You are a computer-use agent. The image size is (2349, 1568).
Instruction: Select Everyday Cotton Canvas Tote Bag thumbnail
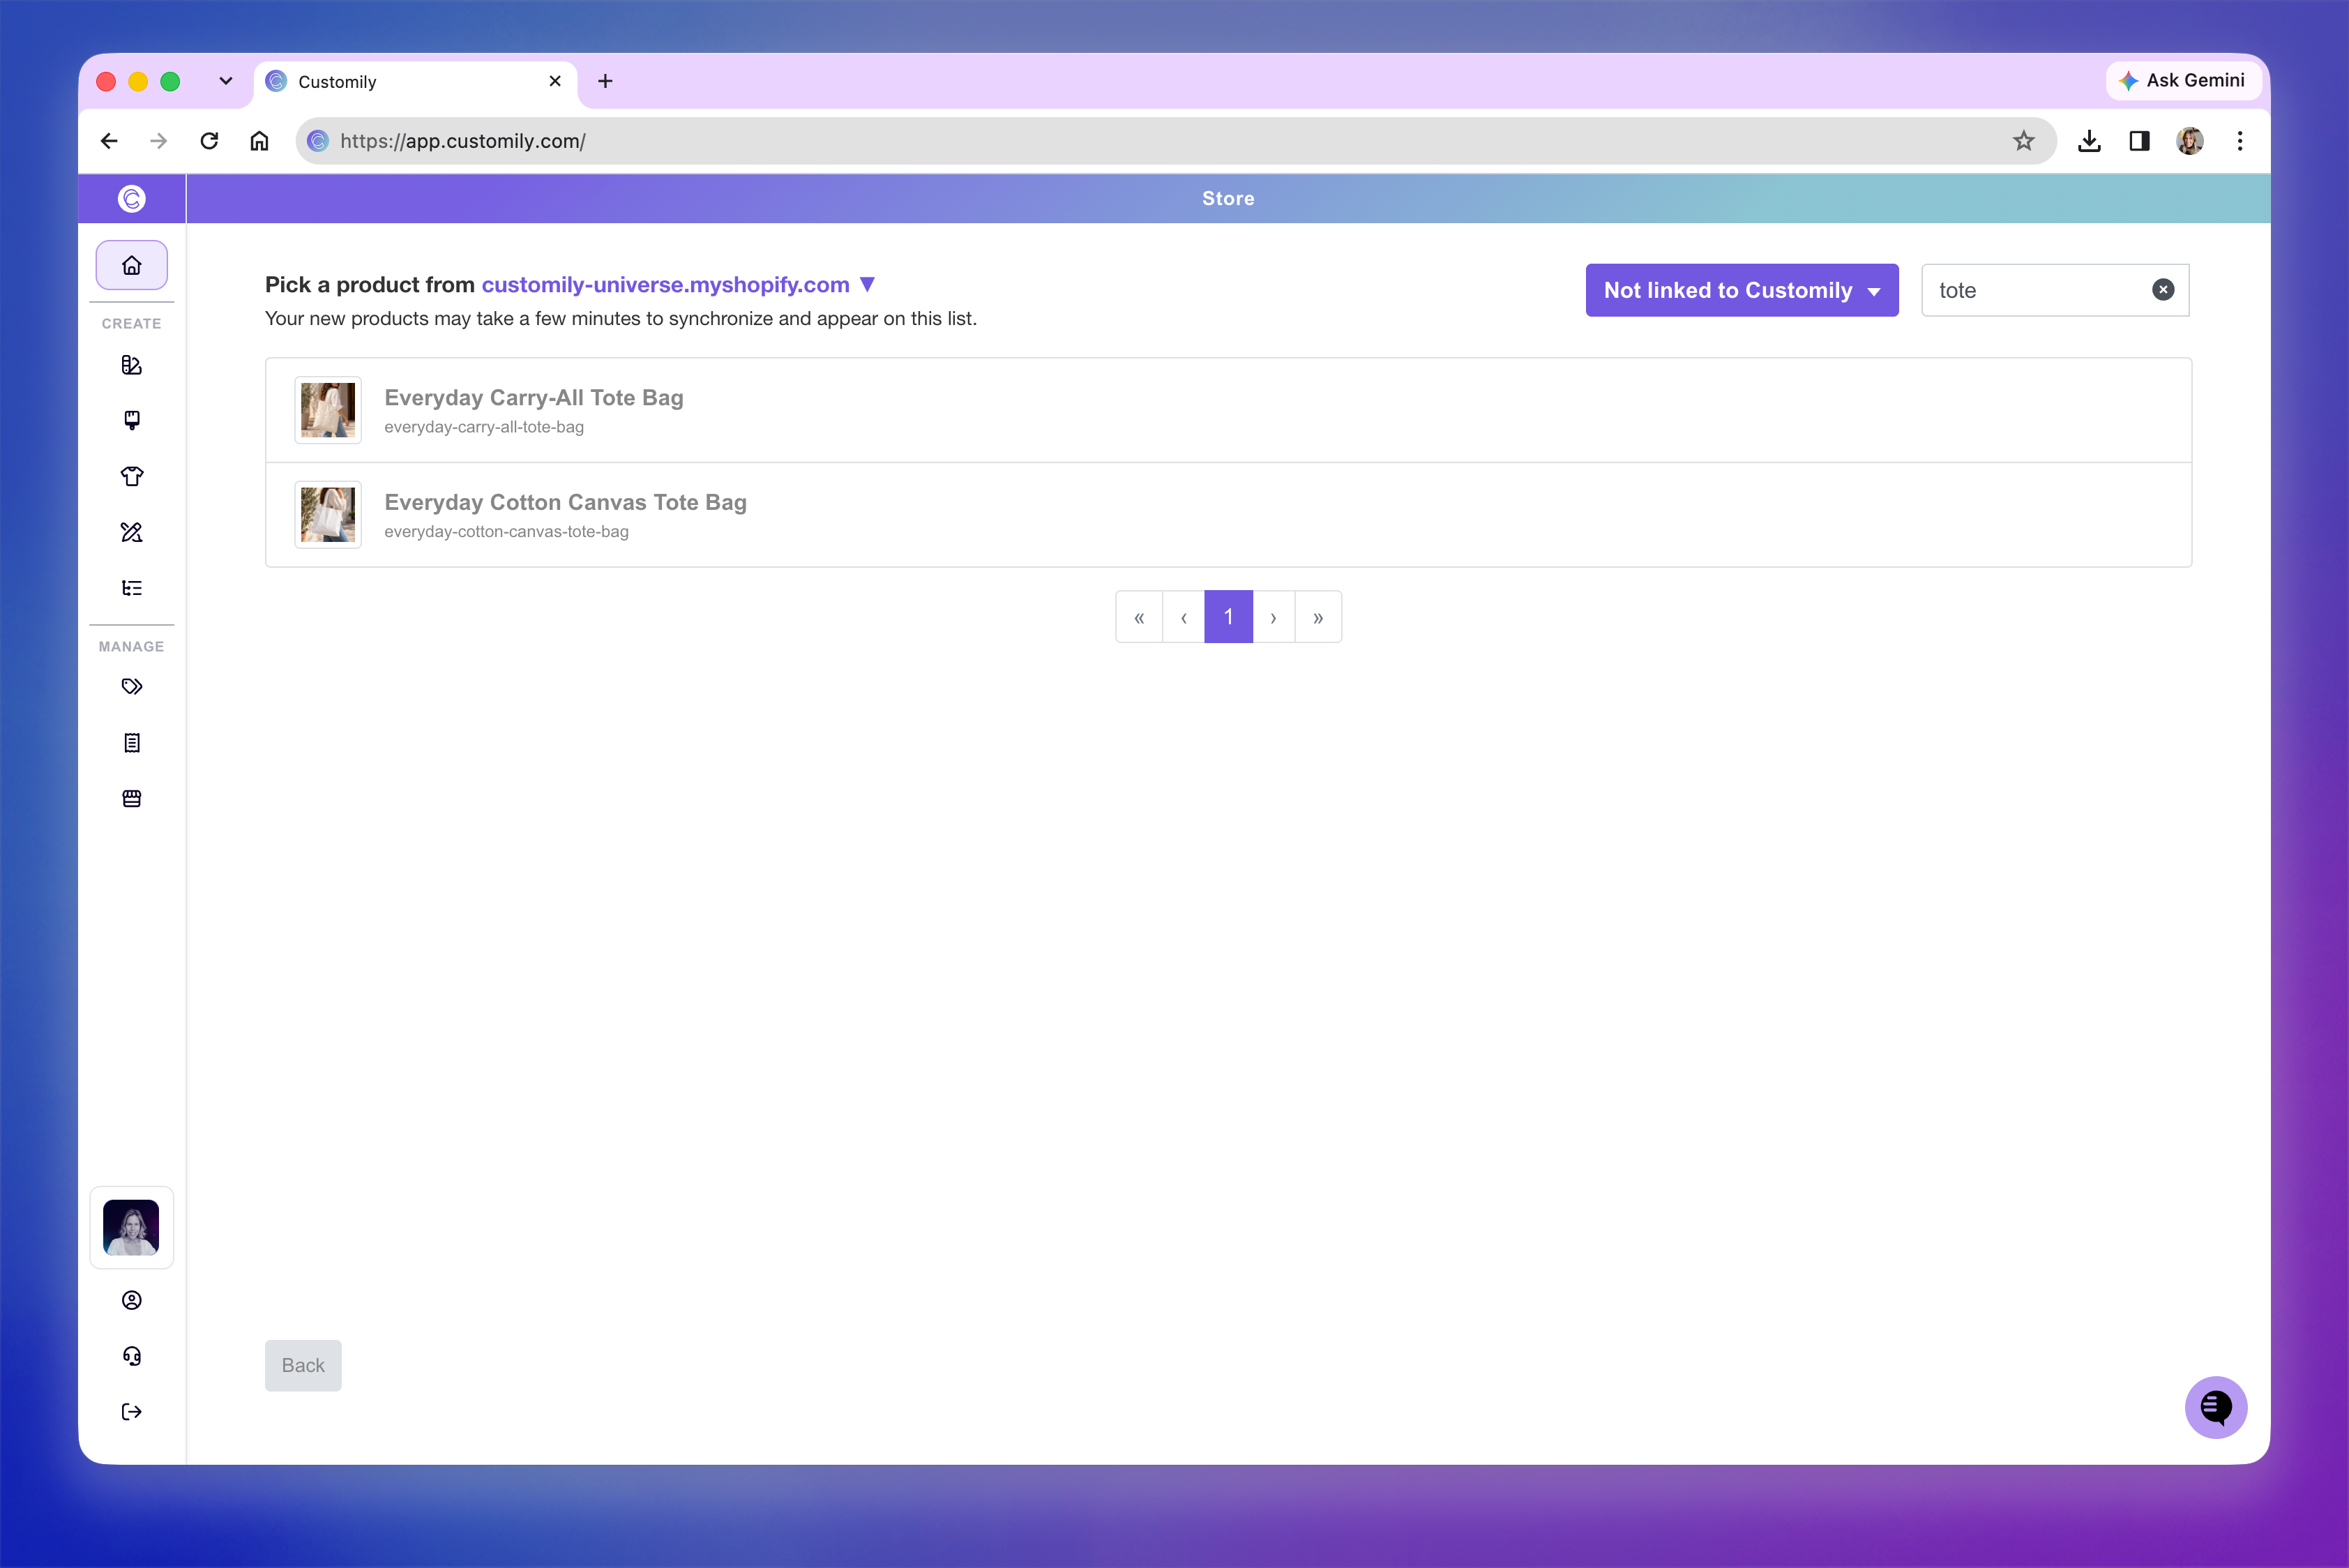328,515
